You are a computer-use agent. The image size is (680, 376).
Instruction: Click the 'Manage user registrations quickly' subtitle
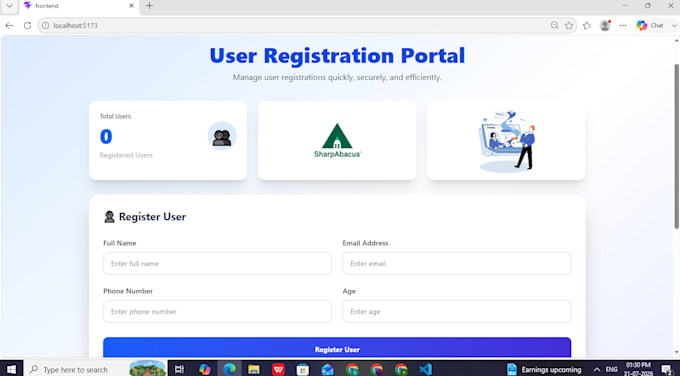[337, 78]
